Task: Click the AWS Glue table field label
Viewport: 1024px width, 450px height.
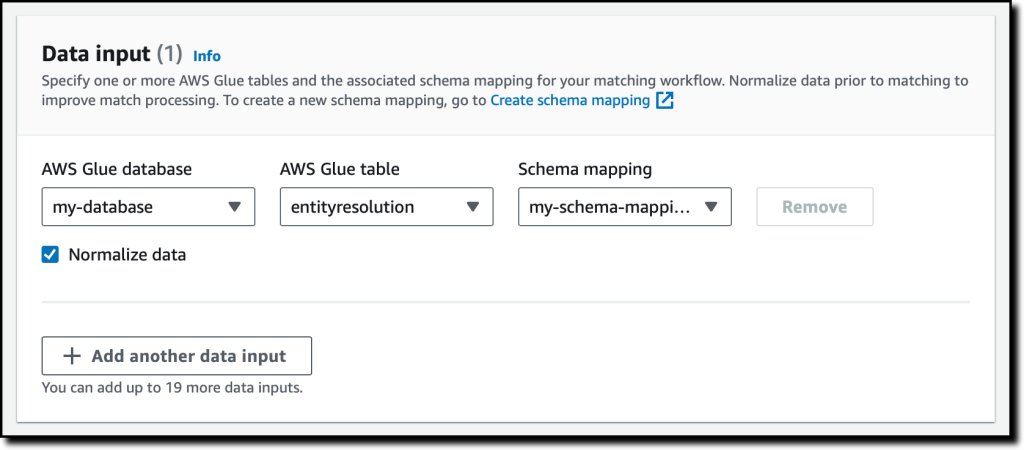Action: [x=340, y=169]
